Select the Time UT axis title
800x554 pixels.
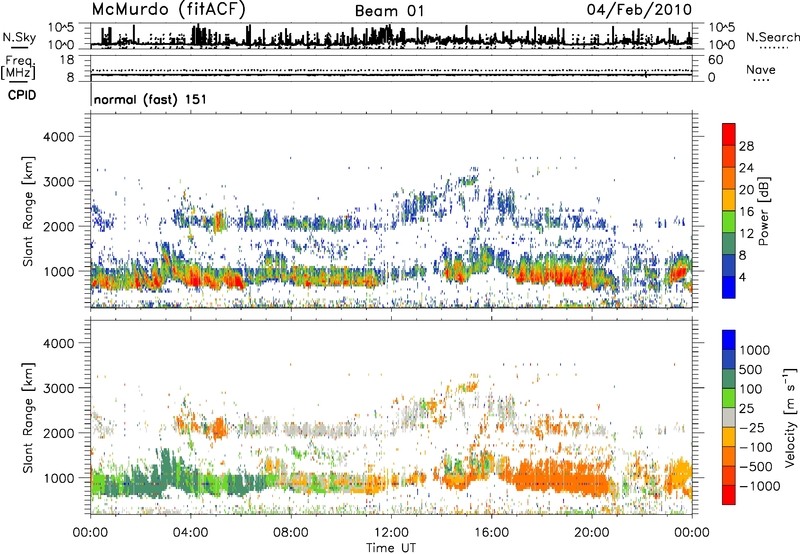pyautogui.click(x=391, y=548)
